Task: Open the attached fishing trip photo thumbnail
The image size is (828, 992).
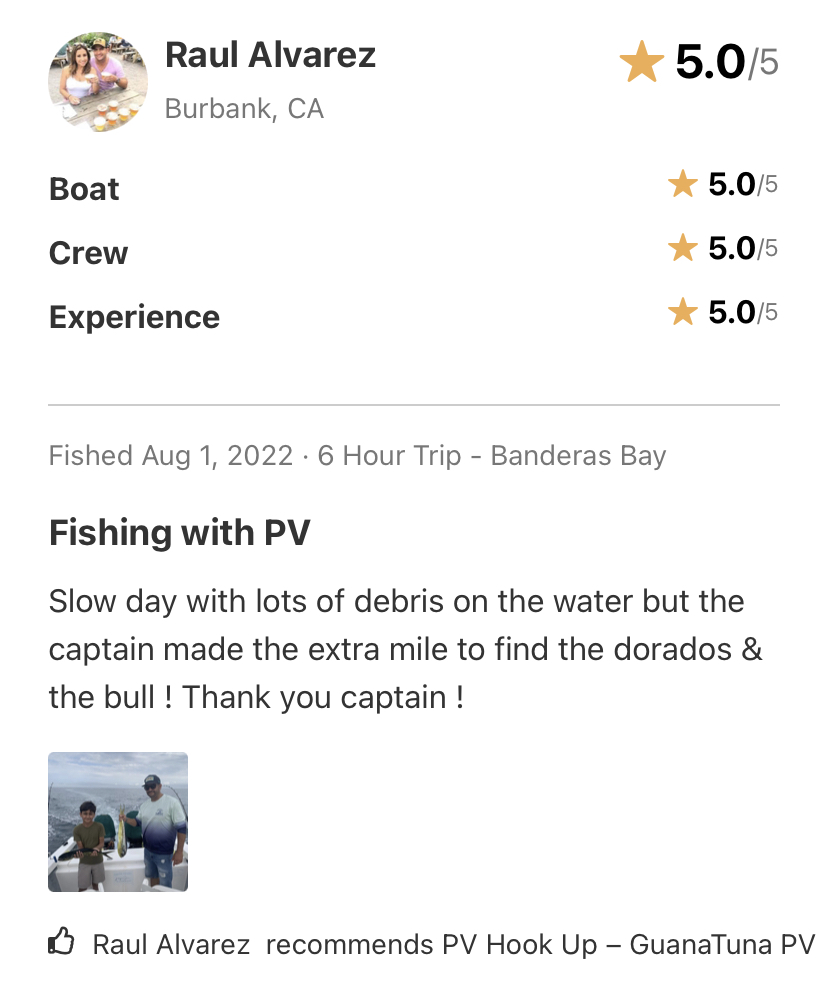Action: pyautogui.click(x=118, y=822)
